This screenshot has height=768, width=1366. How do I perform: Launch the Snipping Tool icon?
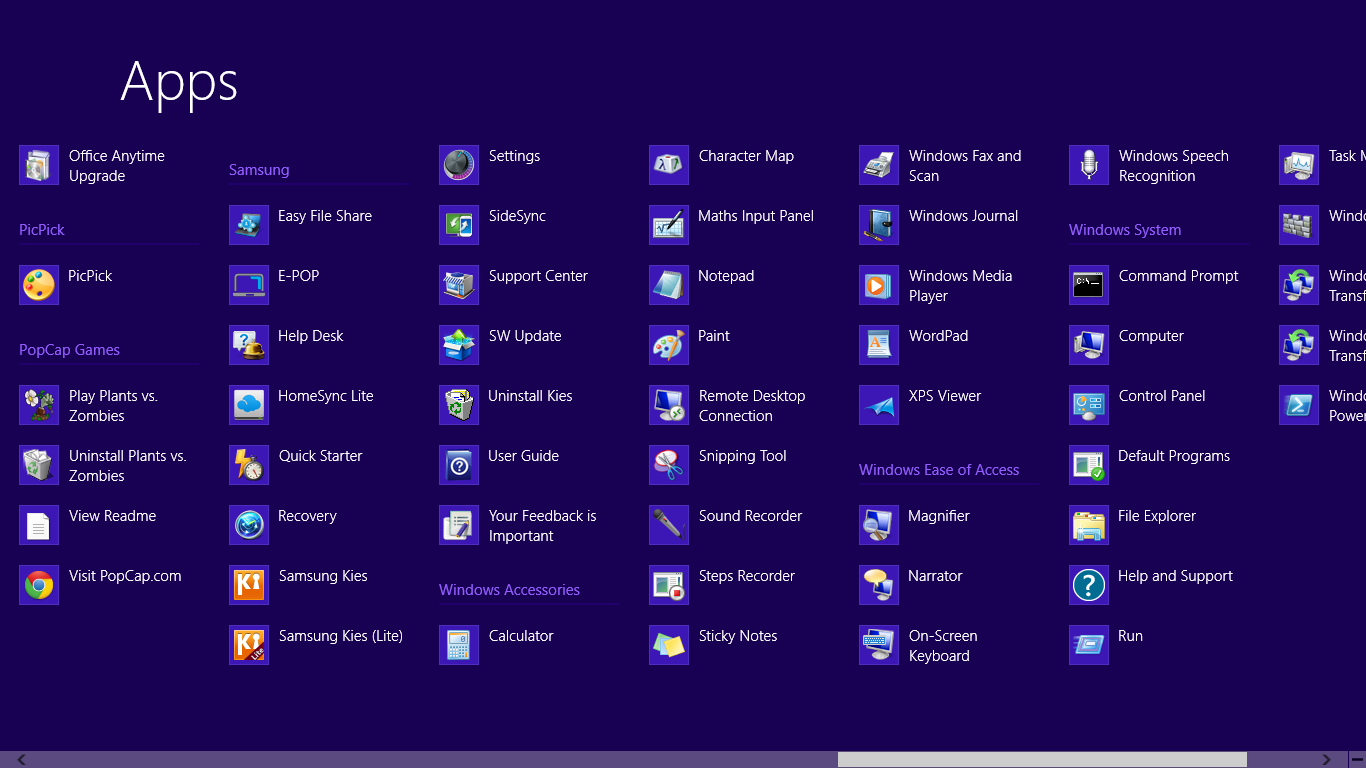point(669,465)
